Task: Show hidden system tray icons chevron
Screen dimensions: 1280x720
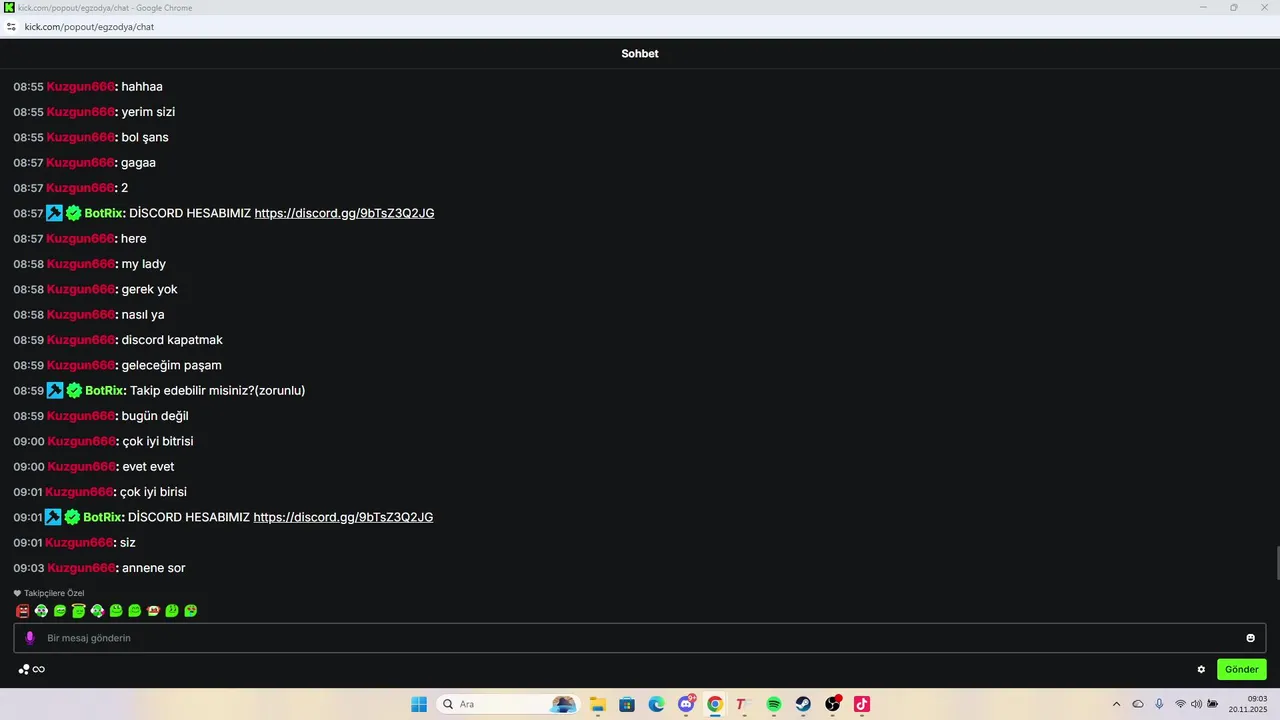Action: click(1116, 704)
